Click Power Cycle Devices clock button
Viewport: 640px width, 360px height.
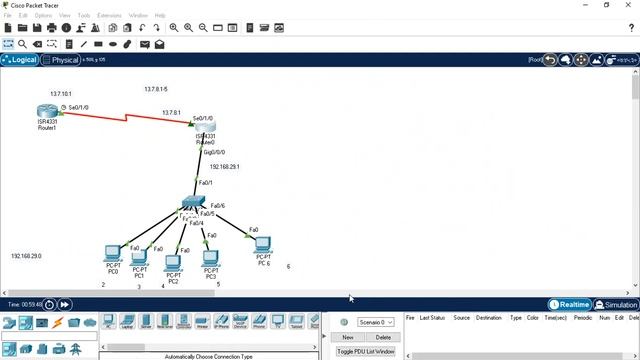[49, 304]
